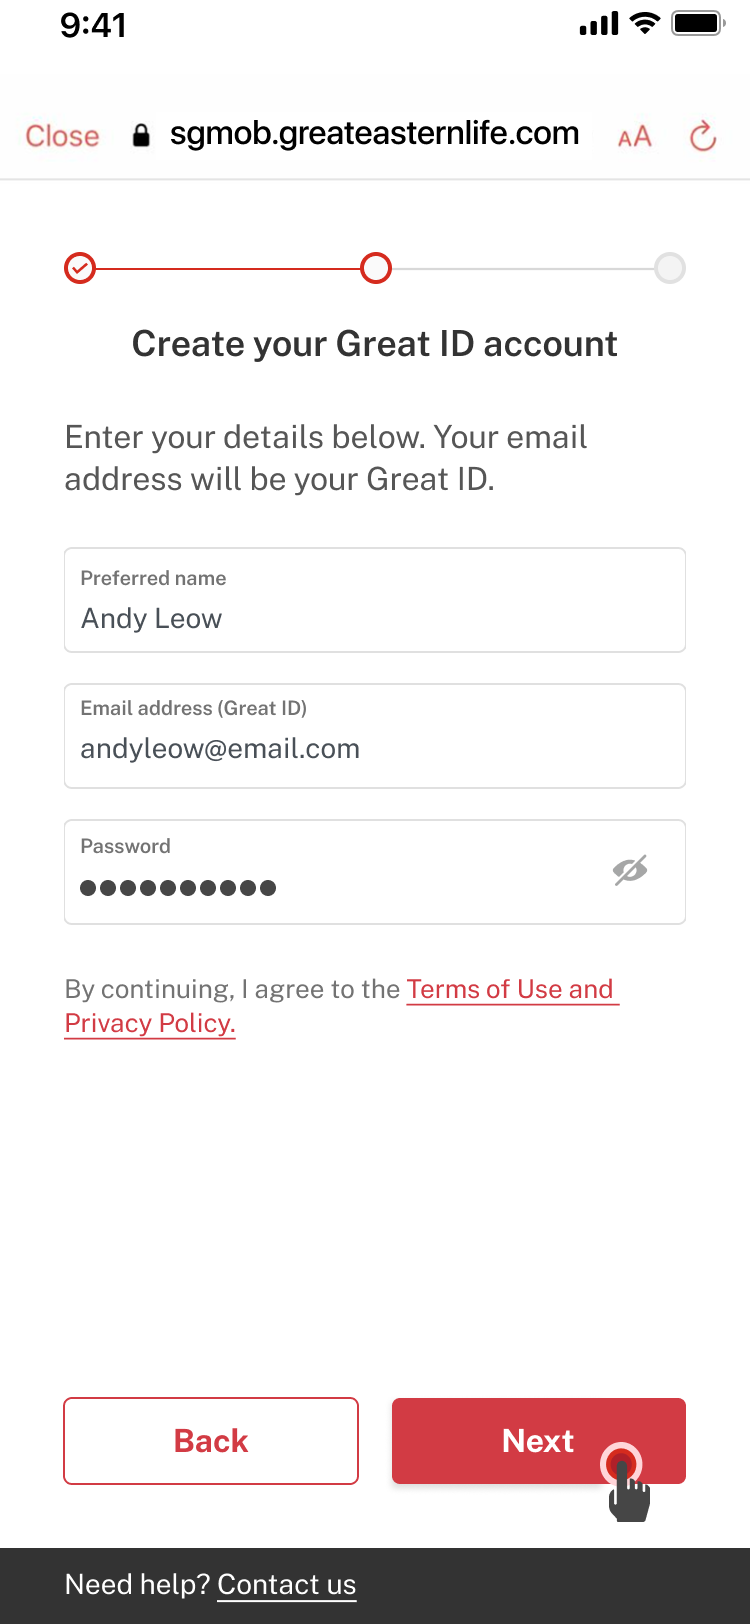Screen dimensions: 750x1624
Task: Tap the padlock icon beside the URL
Action: (x=142, y=136)
